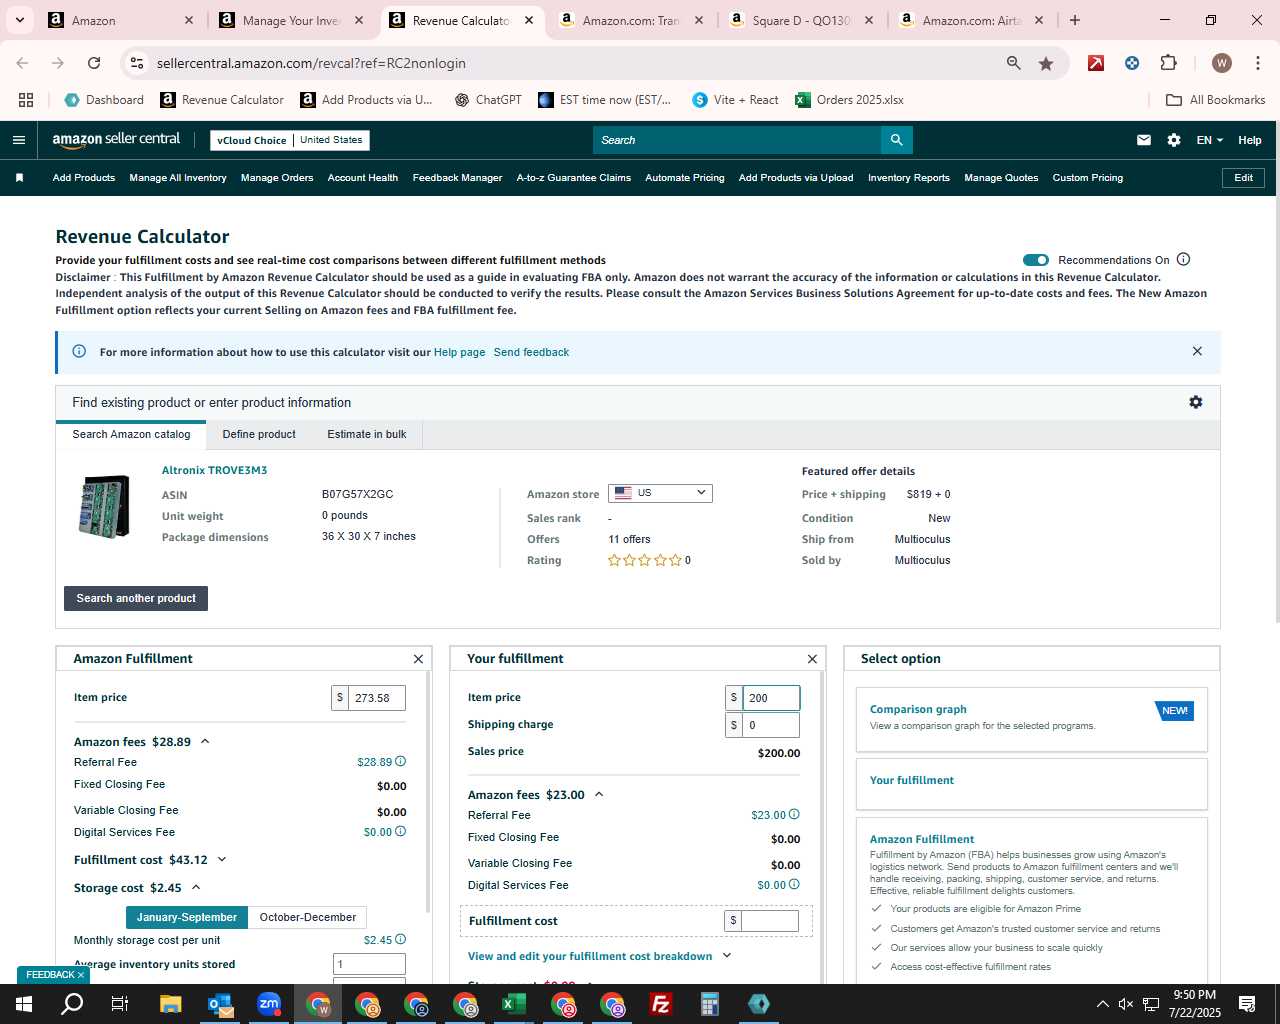This screenshot has width=1280, height=1024.
Task: Click Average inventory units stored field
Action: [369, 964]
